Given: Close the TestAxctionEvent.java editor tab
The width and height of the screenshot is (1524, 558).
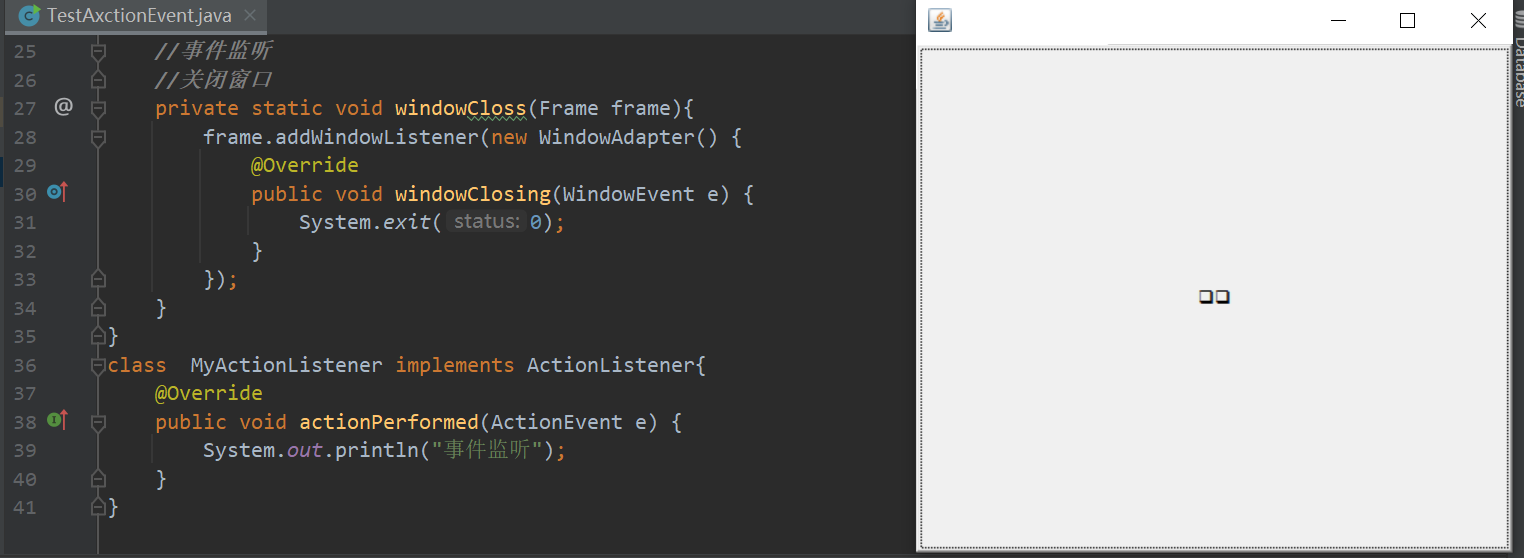Looking at the screenshot, I should click(250, 16).
